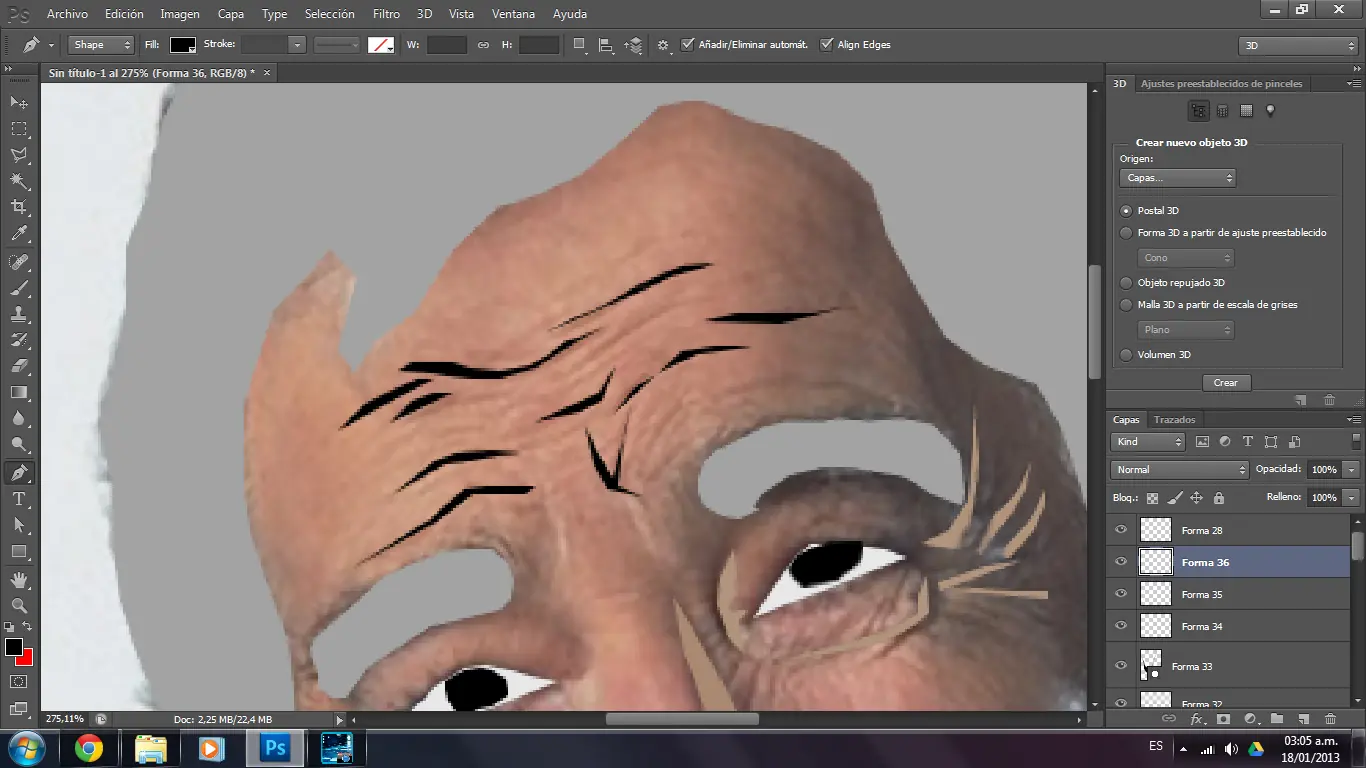Select the Crop tool
The image size is (1366, 768).
[19, 207]
